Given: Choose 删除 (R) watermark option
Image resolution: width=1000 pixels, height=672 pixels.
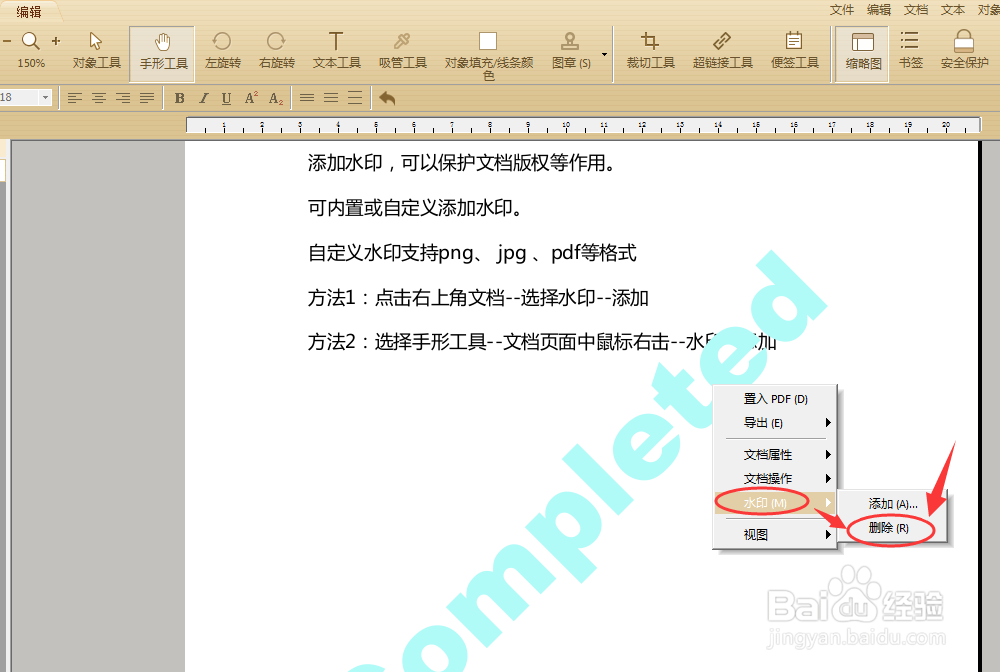Looking at the screenshot, I should [892, 528].
